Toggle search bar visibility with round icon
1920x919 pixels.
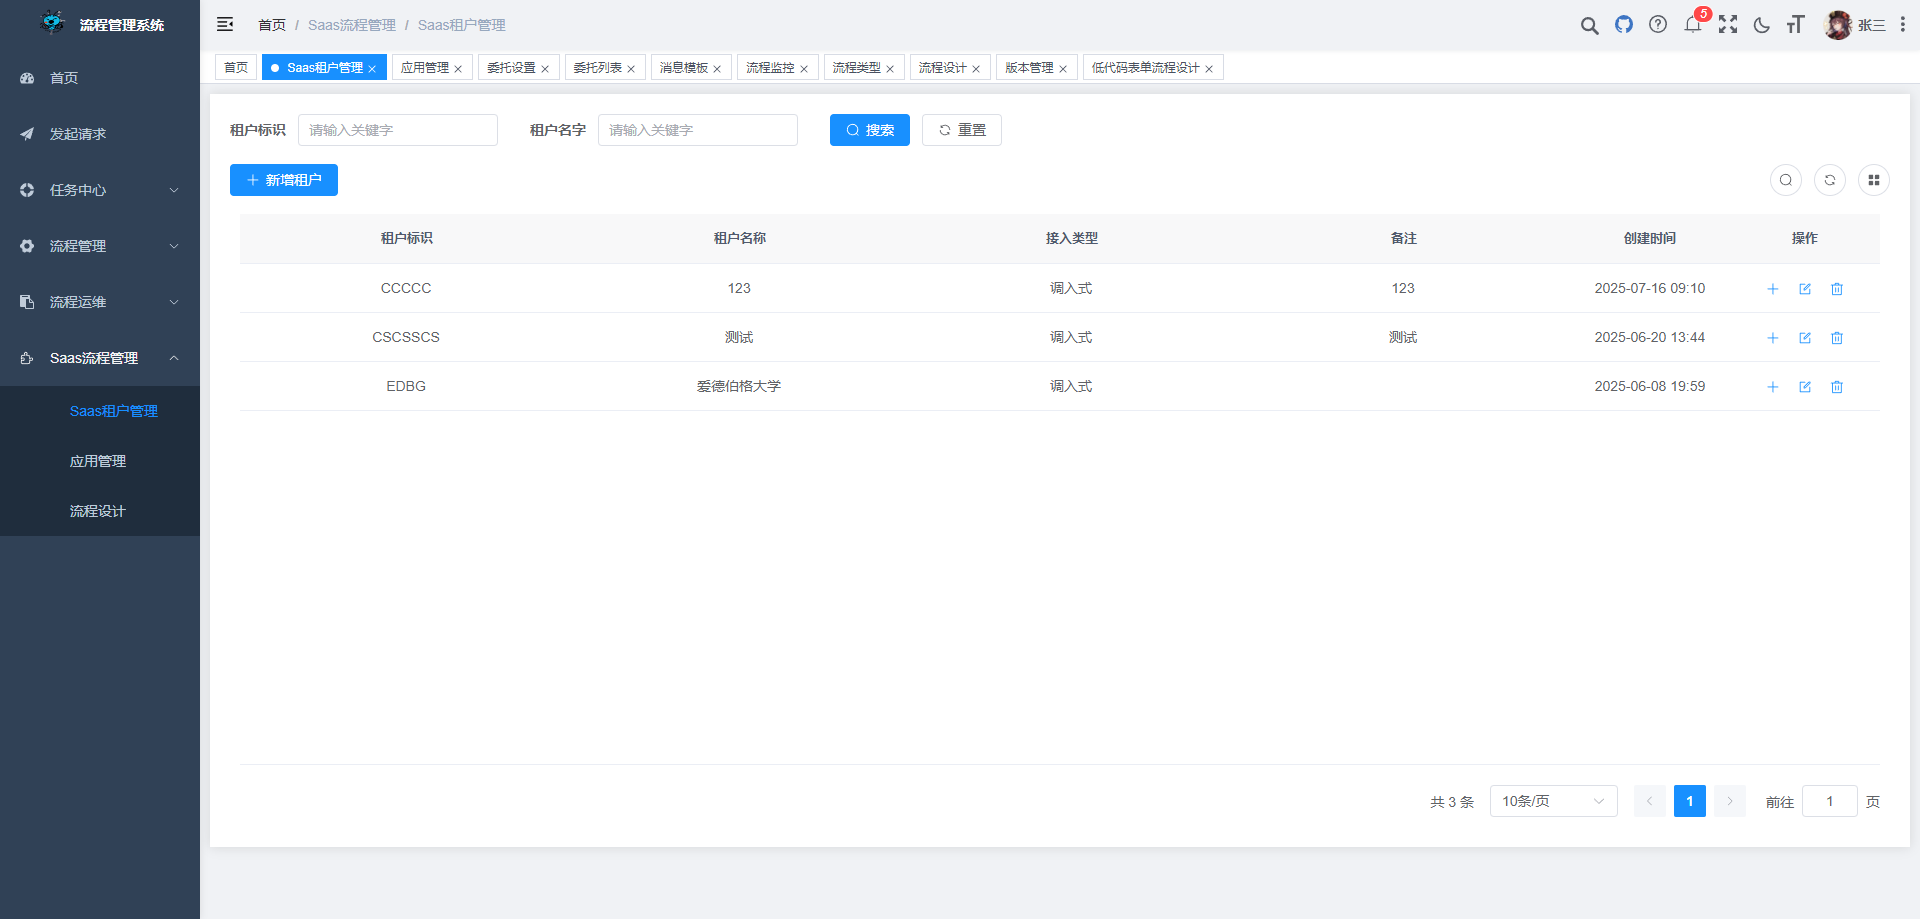pyautogui.click(x=1785, y=180)
